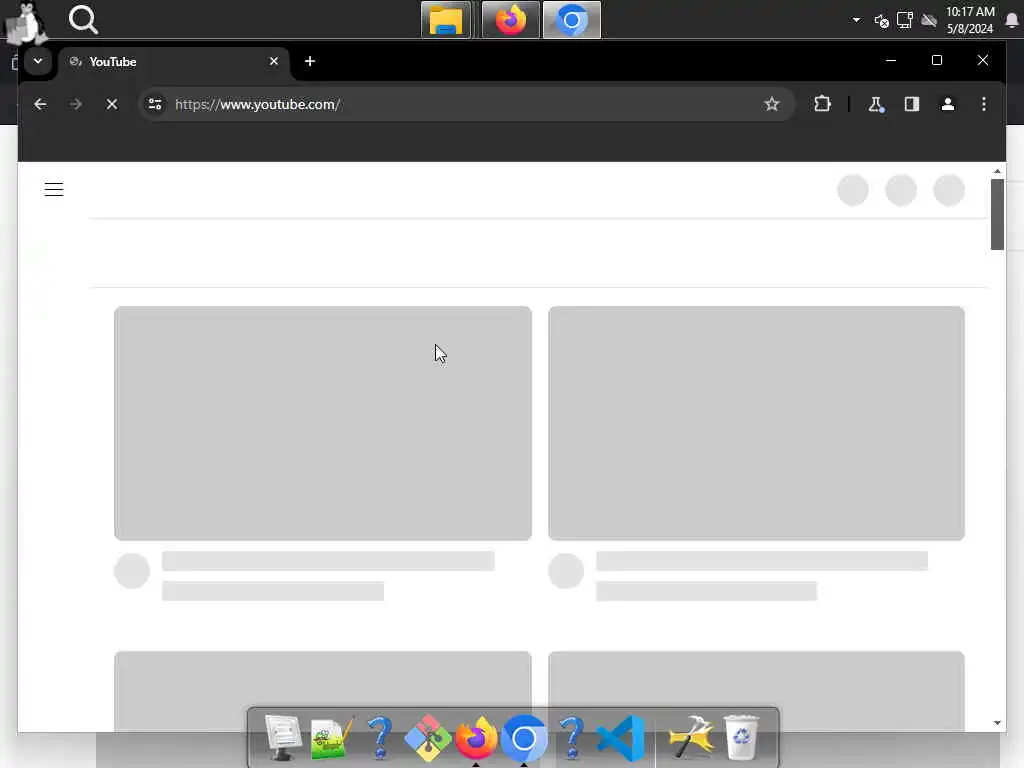Switch to Chromium in top panel
The height and width of the screenshot is (768, 1024).
[x=571, y=20]
